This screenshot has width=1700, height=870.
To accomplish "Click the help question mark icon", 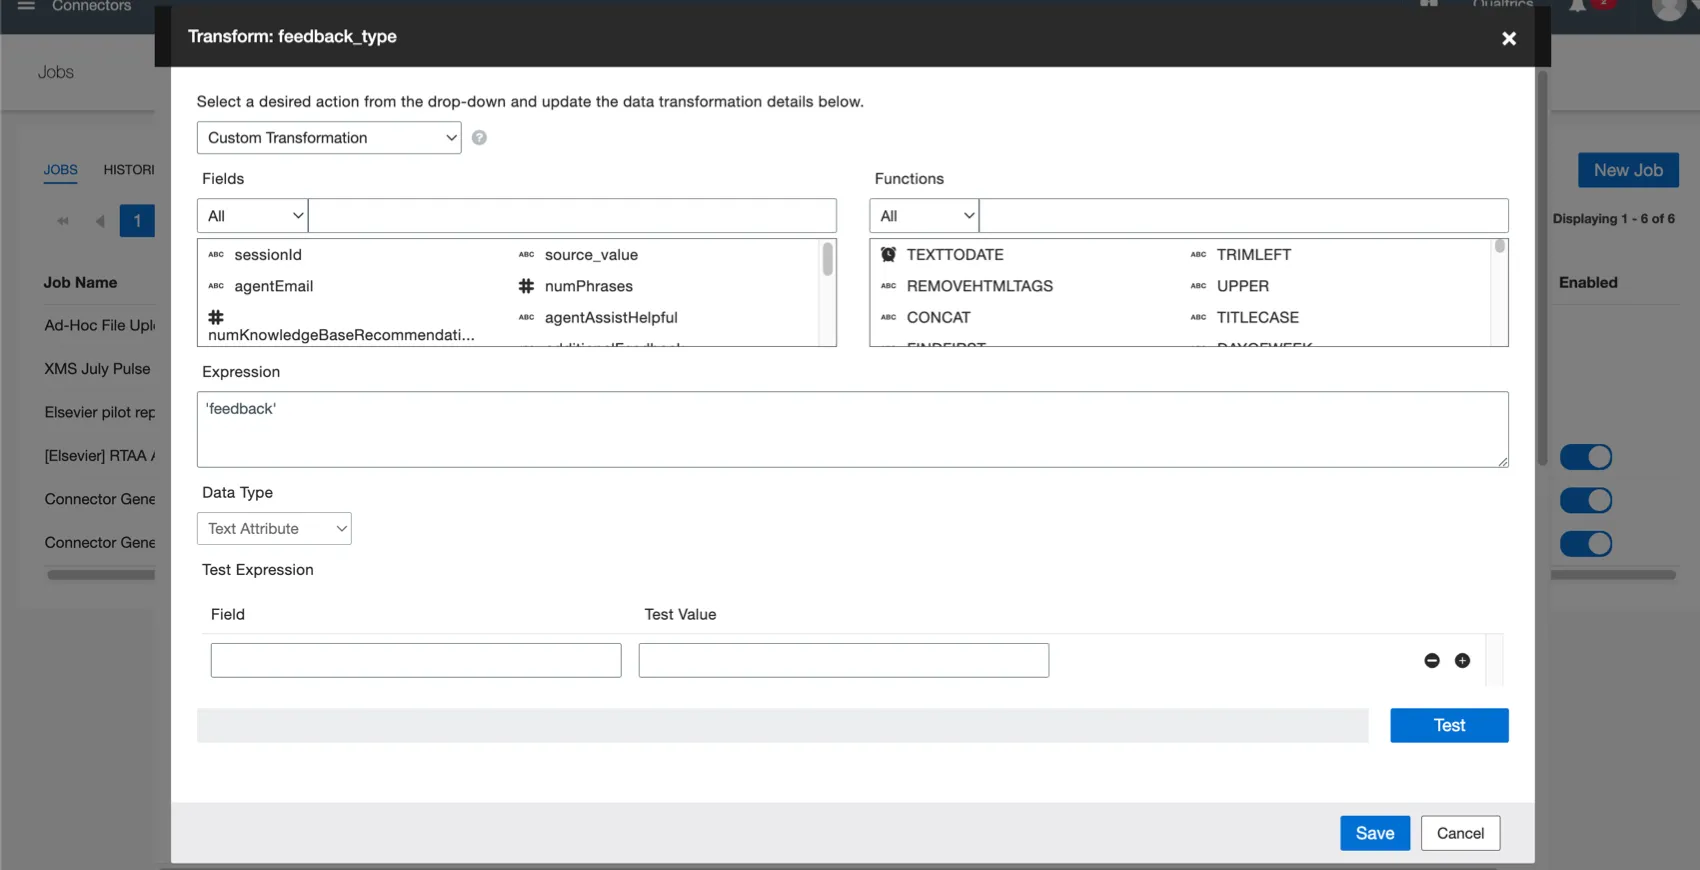I will point(479,138).
